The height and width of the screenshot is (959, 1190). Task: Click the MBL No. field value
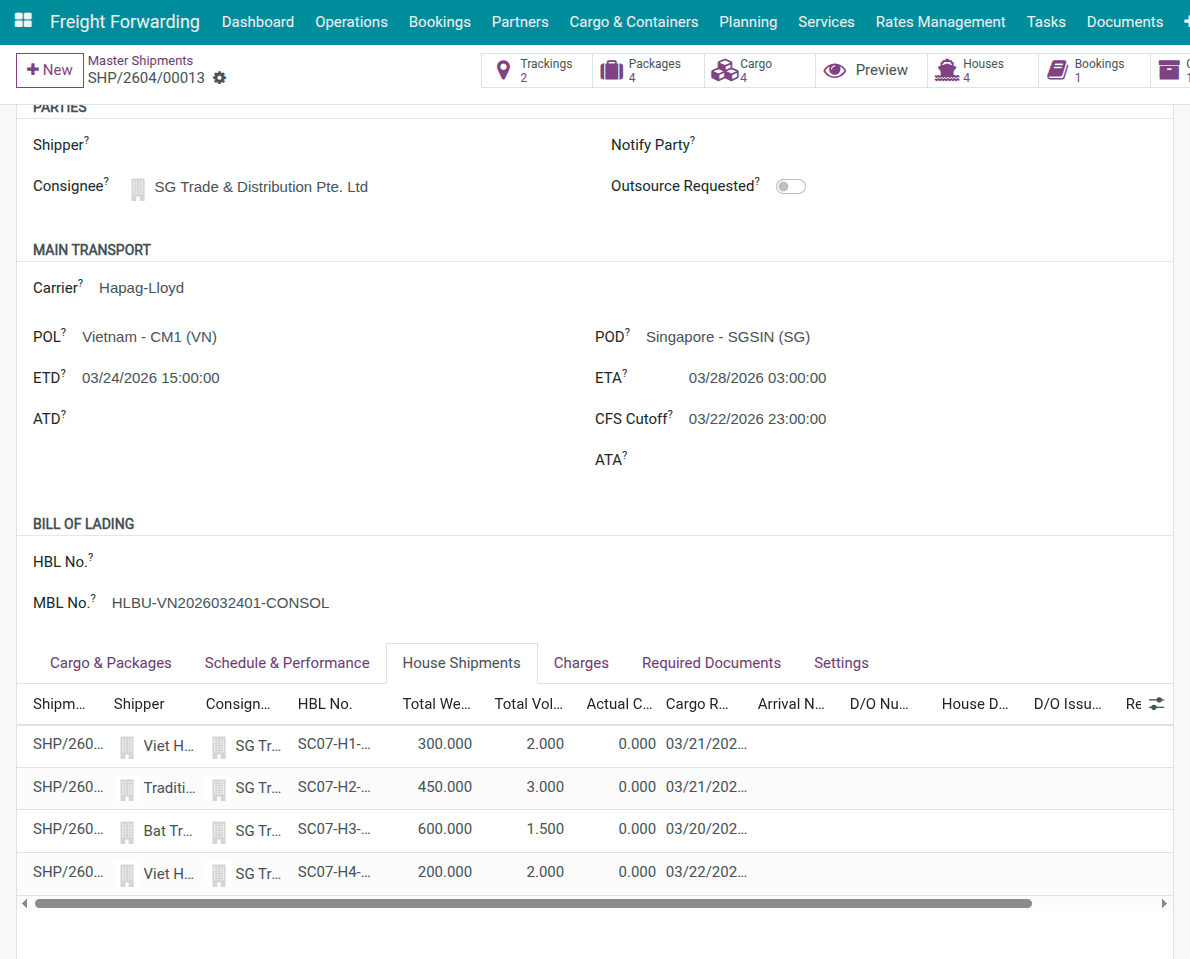[220, 603]
